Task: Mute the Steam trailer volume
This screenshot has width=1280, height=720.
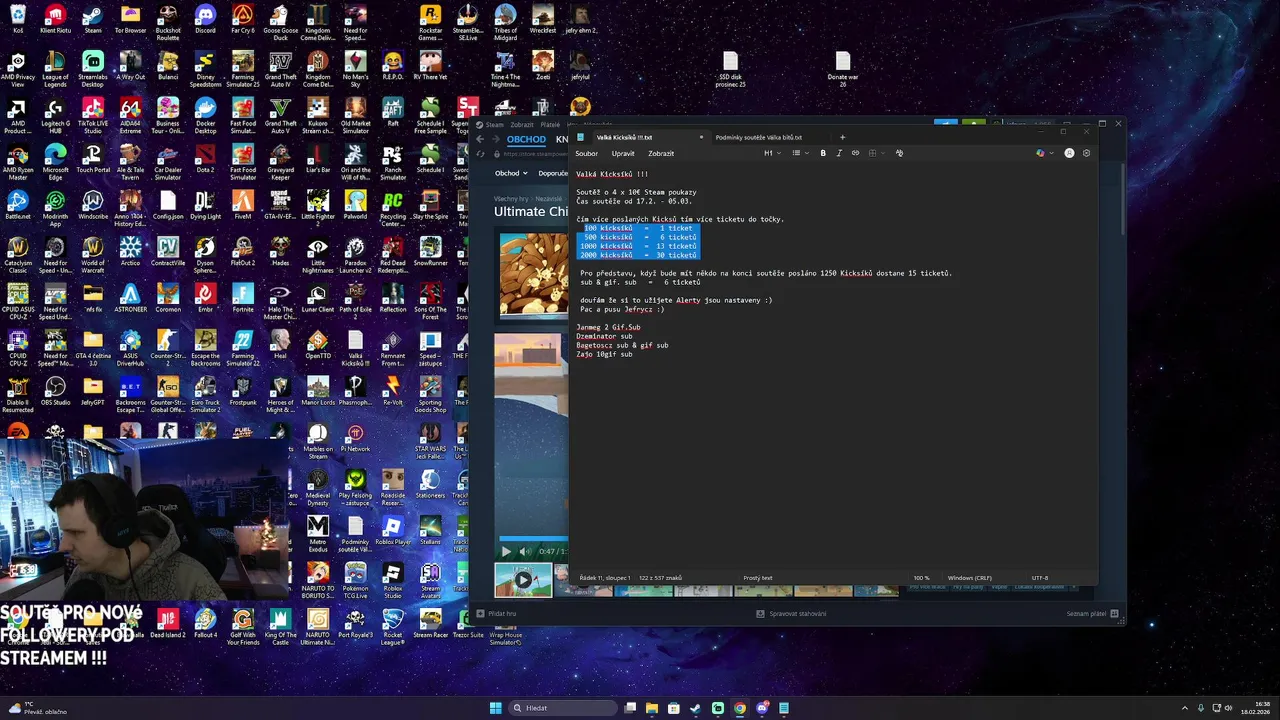Action: [x=525, y=551]
